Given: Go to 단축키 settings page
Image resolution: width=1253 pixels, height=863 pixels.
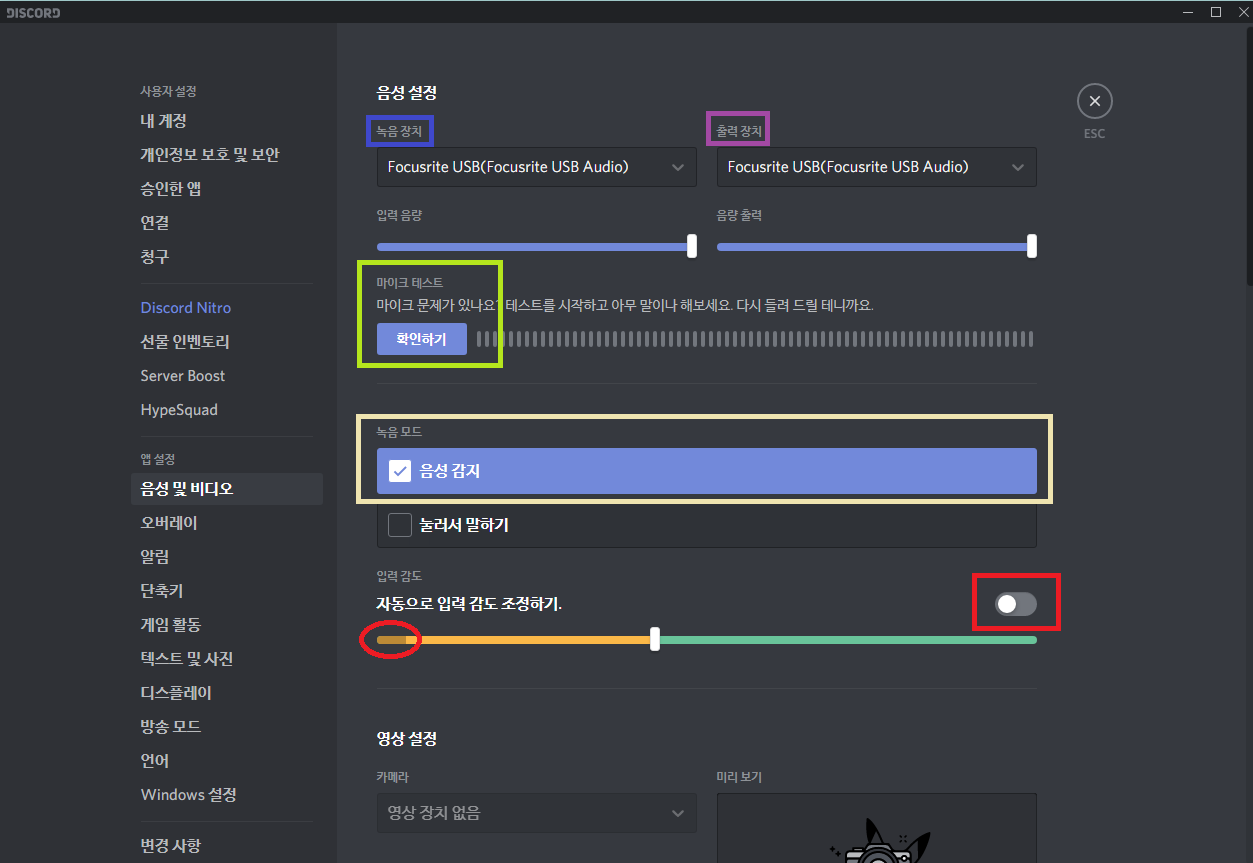Looking at the screenshot, I should point(161,590).
